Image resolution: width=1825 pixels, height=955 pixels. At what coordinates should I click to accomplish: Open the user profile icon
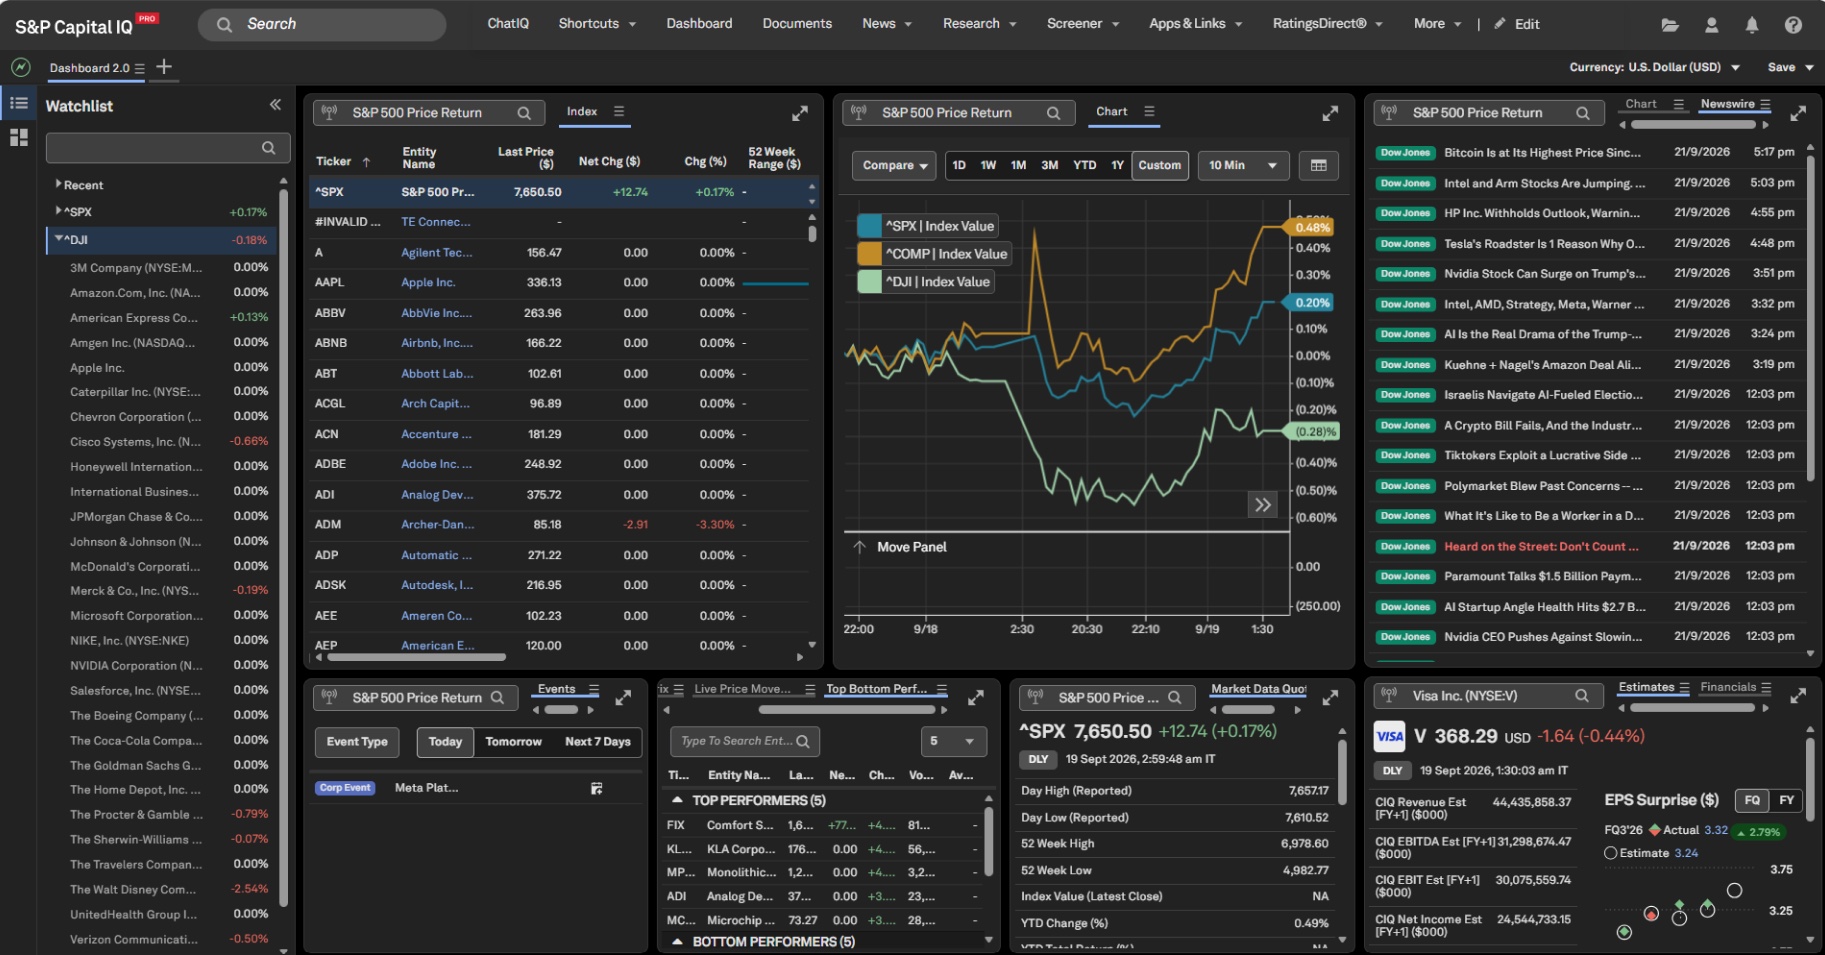point(1711,25)
